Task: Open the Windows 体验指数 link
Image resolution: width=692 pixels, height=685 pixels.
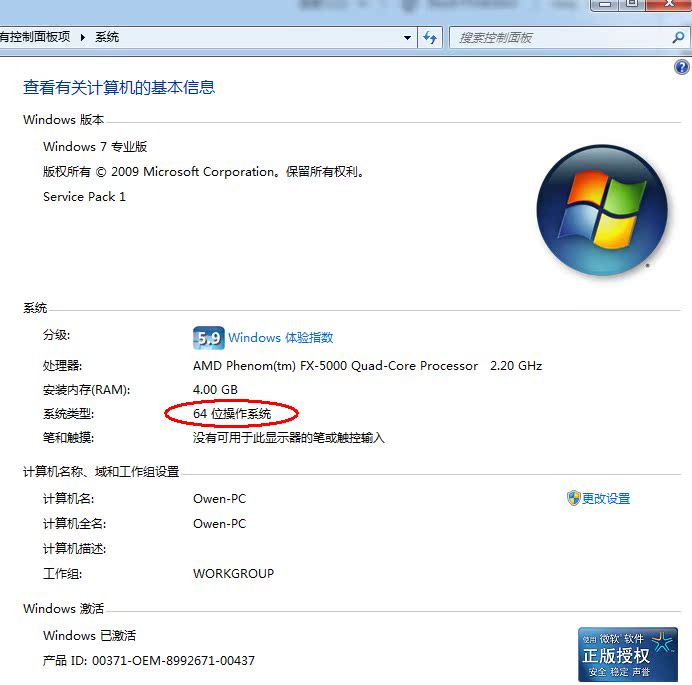Action: tap(281, 338)
